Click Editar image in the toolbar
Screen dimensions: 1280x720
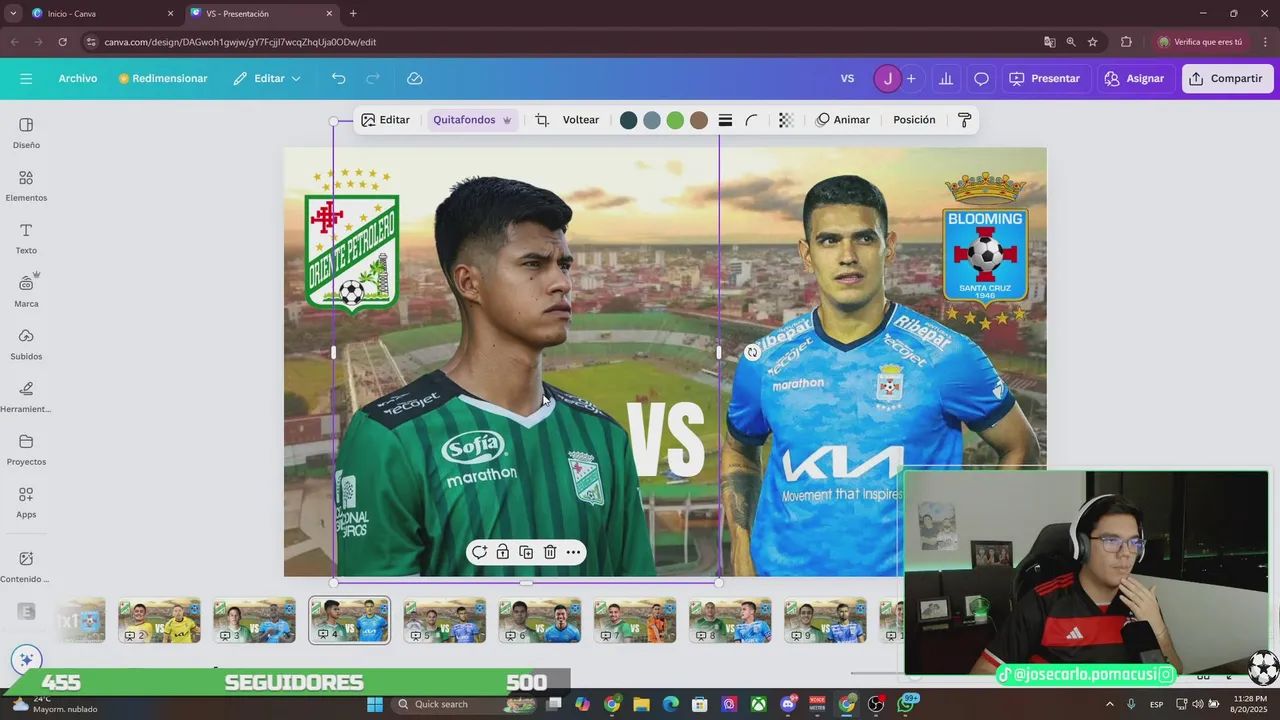click(x=385, y=120)
